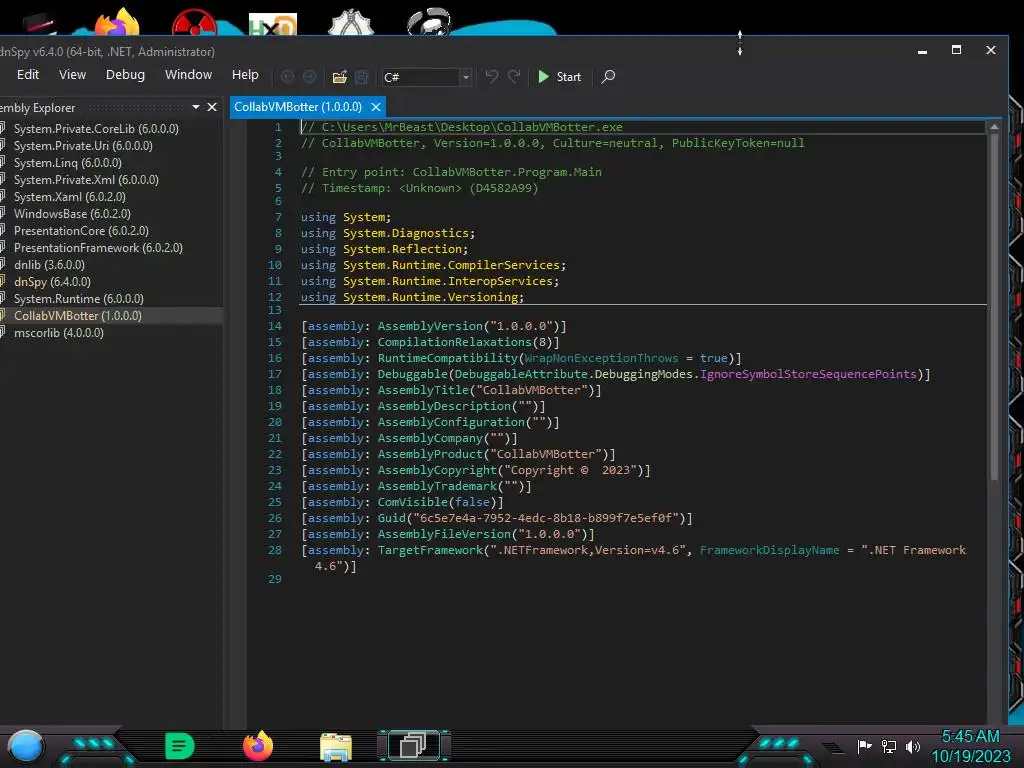The height and width of the screenshot is (768, 1024).
Task: Maximize the dnSpy window
Action: click(956, 50)
